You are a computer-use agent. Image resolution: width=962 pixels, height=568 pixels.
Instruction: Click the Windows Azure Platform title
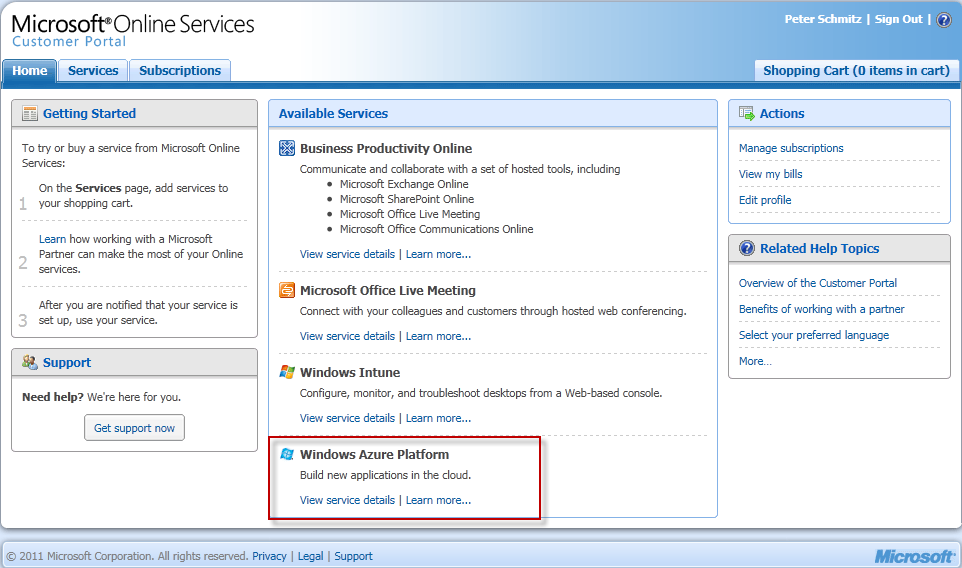[x=374, y=455]
